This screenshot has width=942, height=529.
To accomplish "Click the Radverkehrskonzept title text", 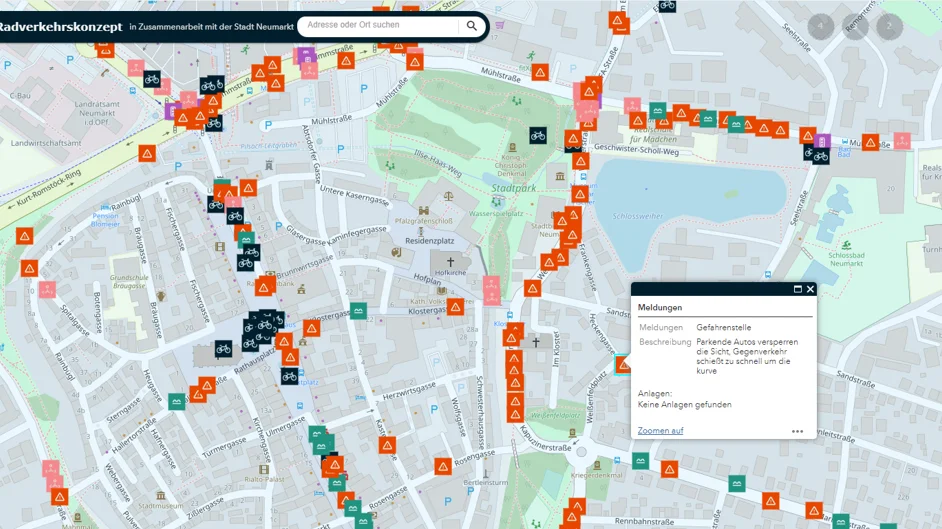I will [x=62, y=26].
